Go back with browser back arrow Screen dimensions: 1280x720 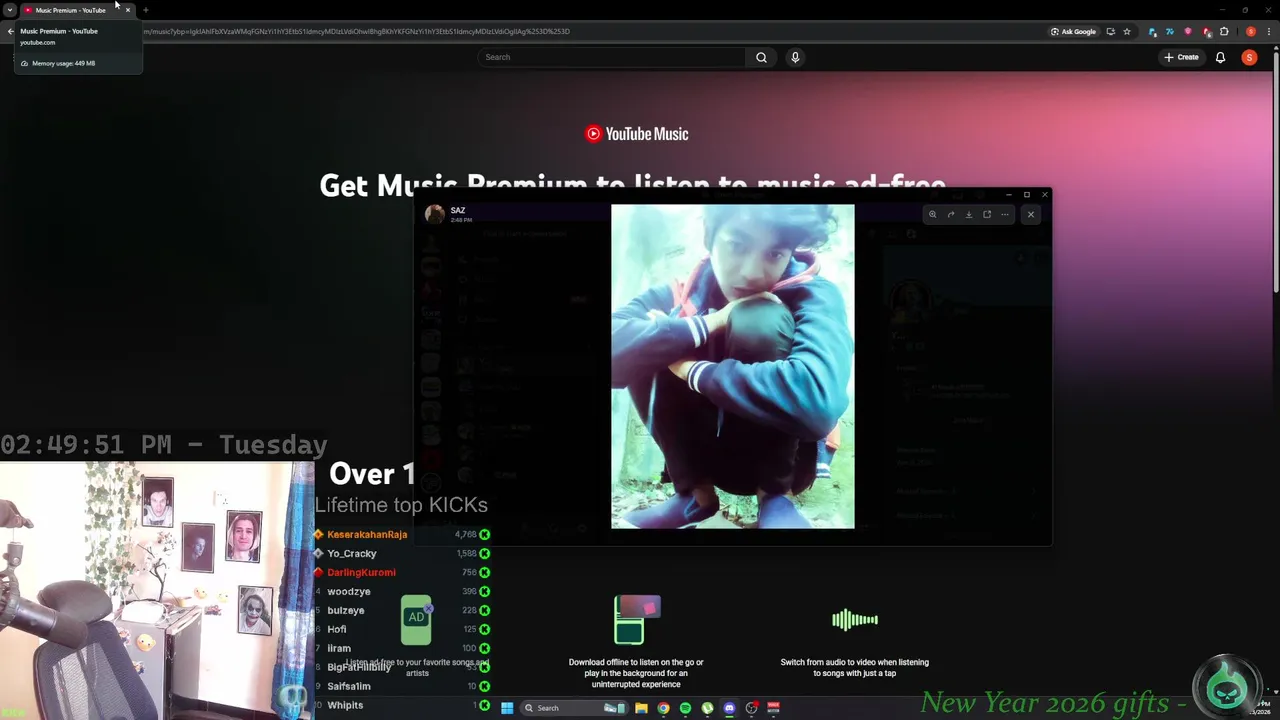(x=10, y=31)
